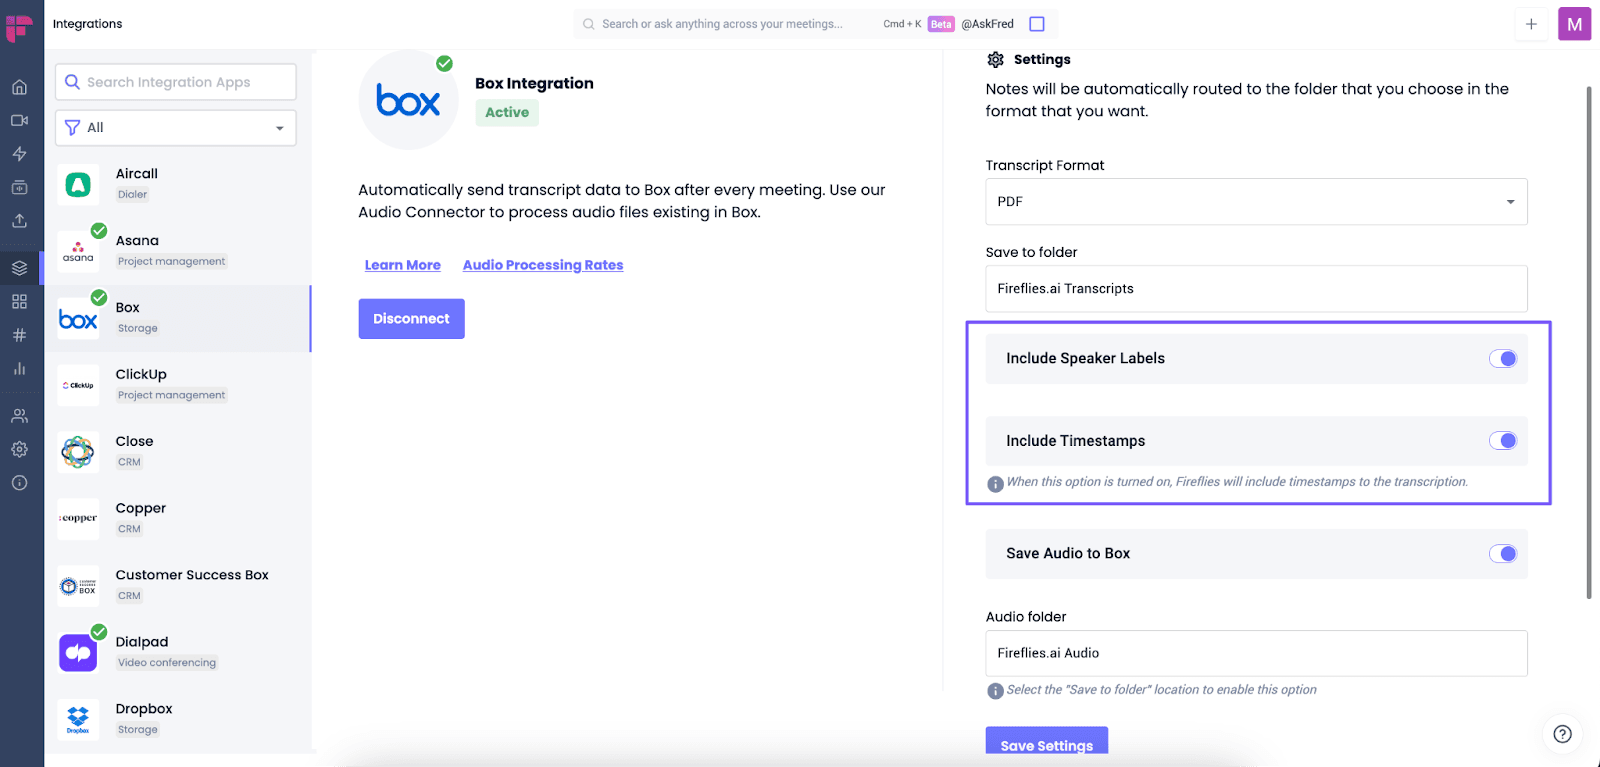Click the Asana app icon
The image size is (1600, 767).
coord(78,251)
